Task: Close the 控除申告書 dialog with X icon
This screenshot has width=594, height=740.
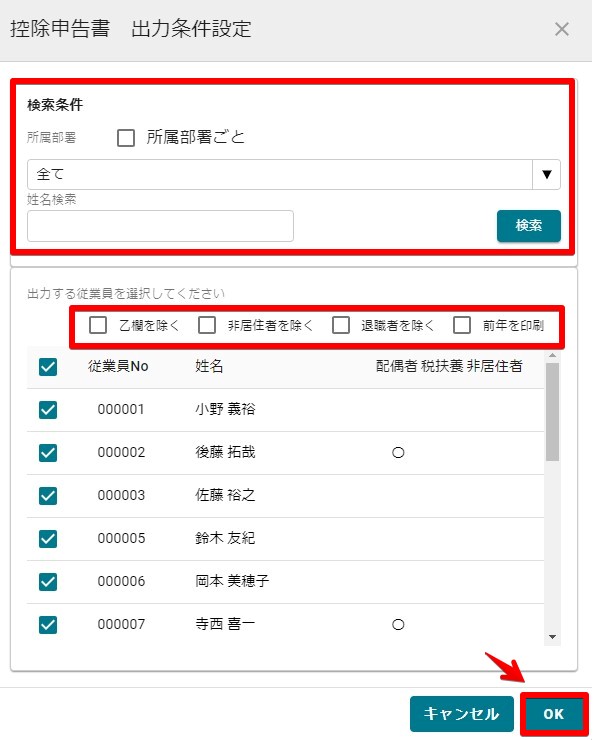Action: coord(561,29)
